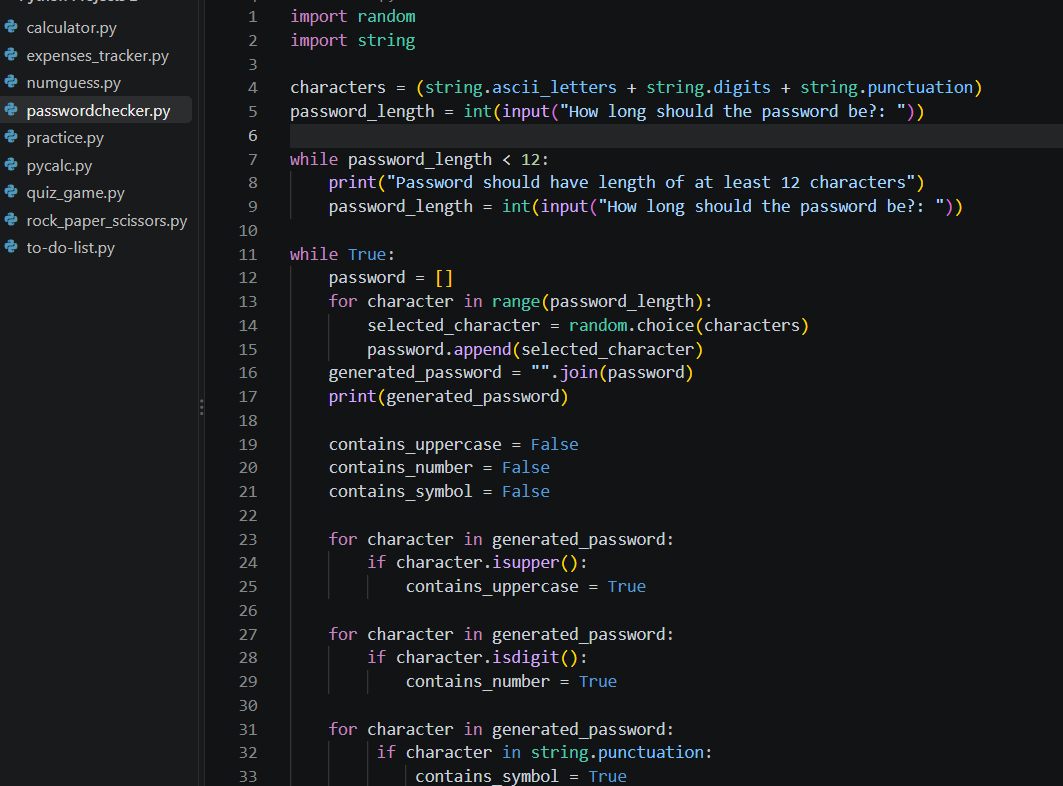Click 'string.ascii_letters' on line 4

pos(521,88)
